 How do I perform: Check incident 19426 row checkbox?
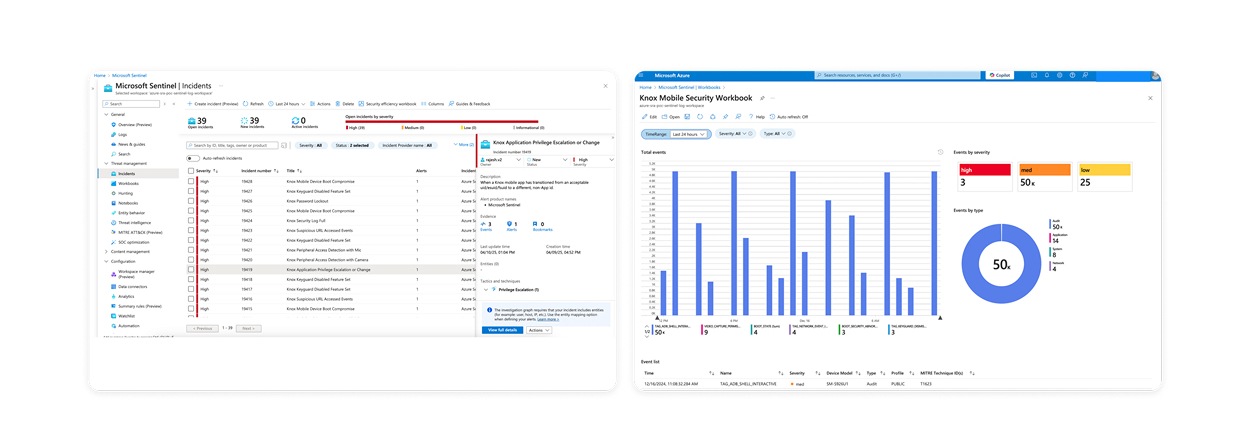point(191,201)
